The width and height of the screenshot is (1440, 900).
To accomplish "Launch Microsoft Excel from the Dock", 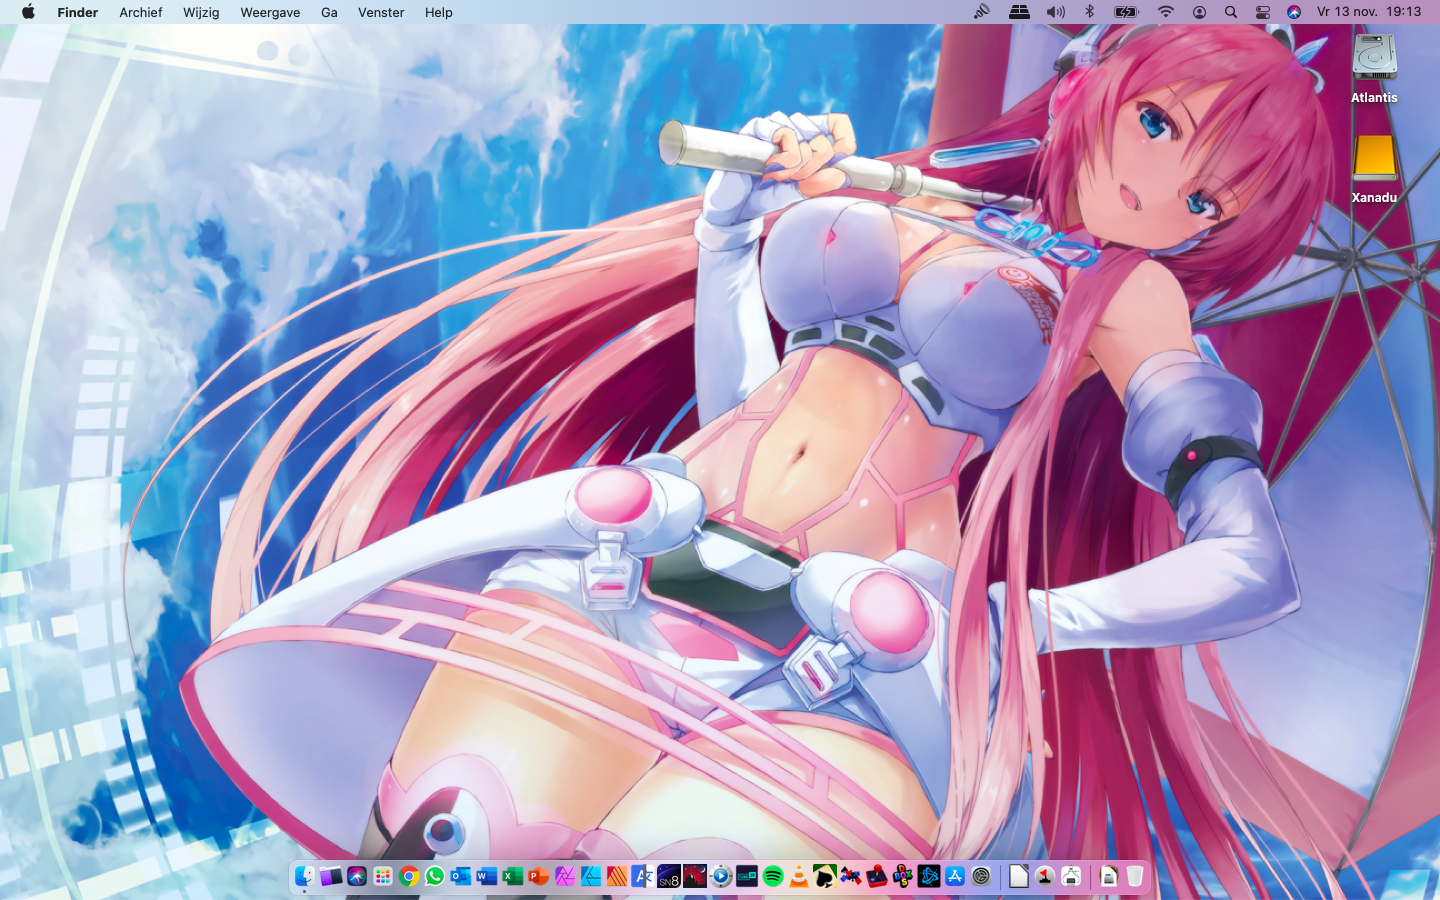I will tap(513, 877).
